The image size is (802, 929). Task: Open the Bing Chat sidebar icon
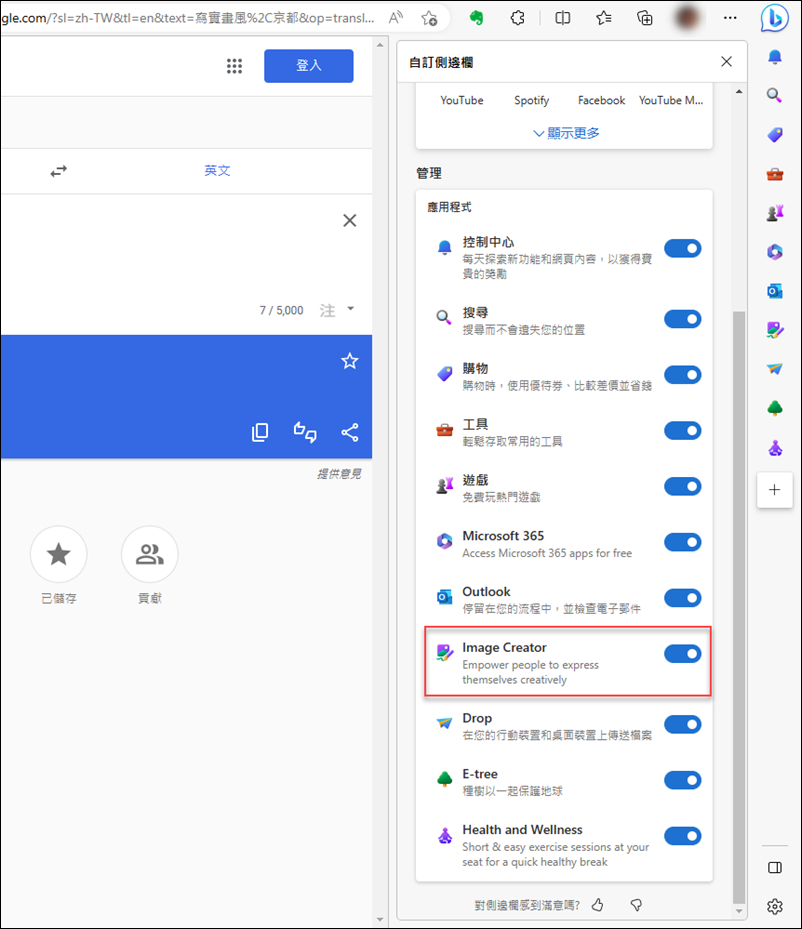point(774,18)
